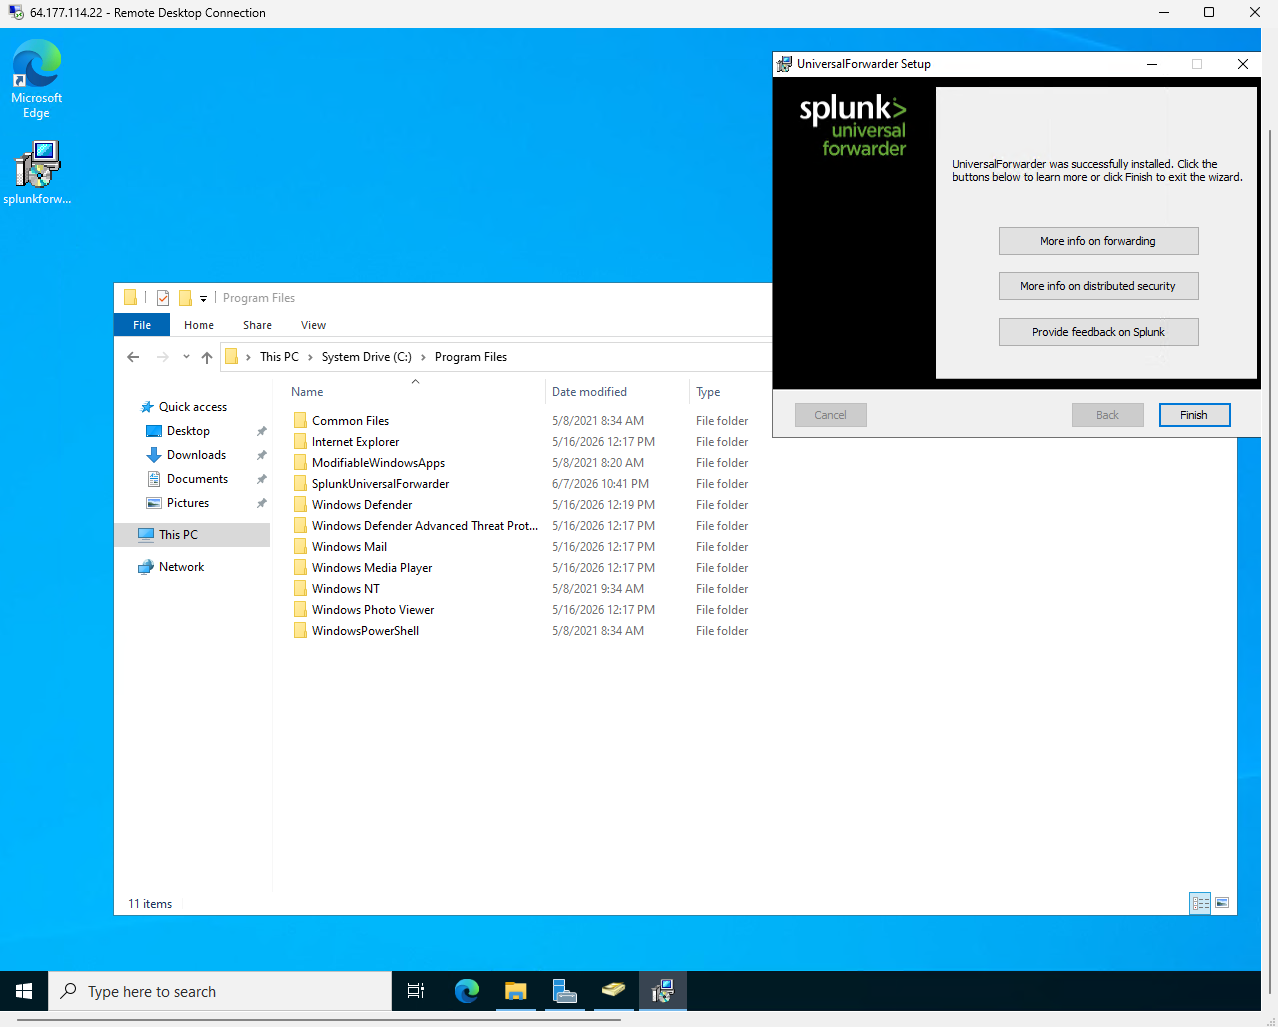Click pin icon next to Desktop
This screenshot has width=1278, height=1027.
[x=261, y=431]
